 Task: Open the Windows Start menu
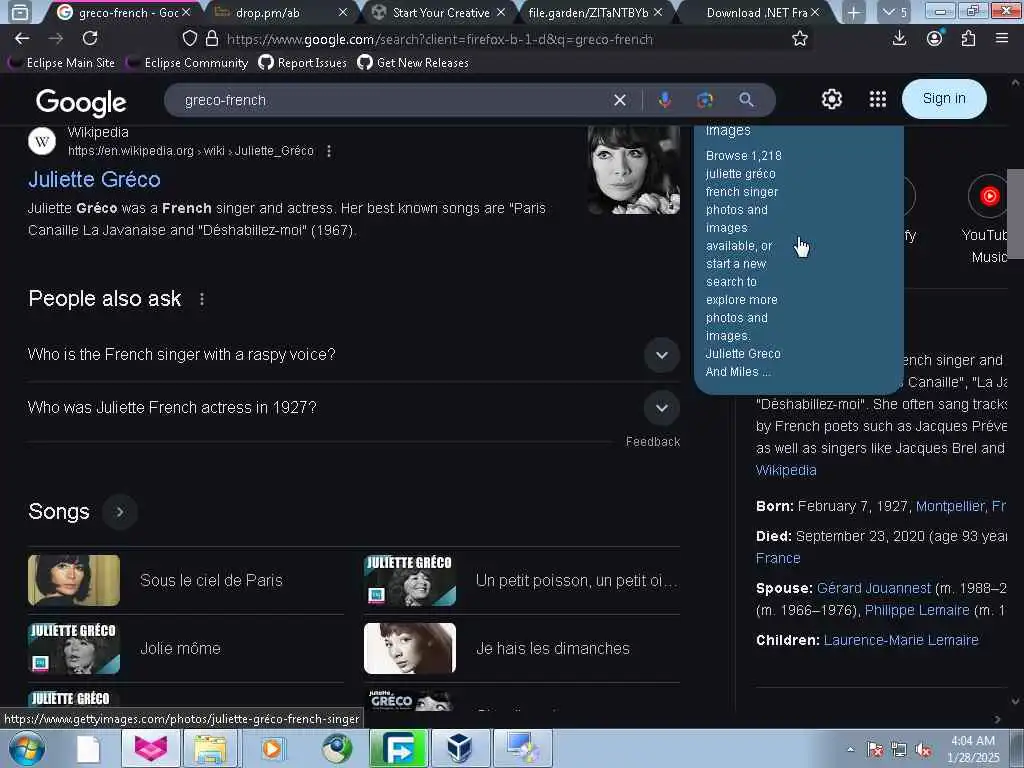[x=27, y=749]
